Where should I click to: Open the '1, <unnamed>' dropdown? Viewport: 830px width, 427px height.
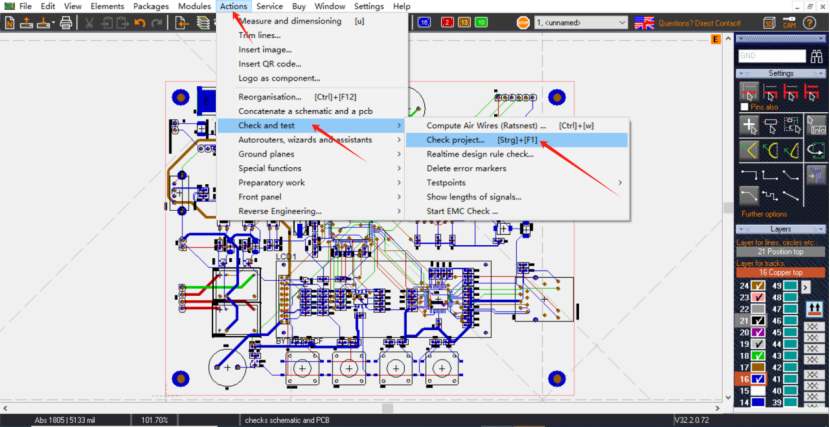[x=580, y=23]
